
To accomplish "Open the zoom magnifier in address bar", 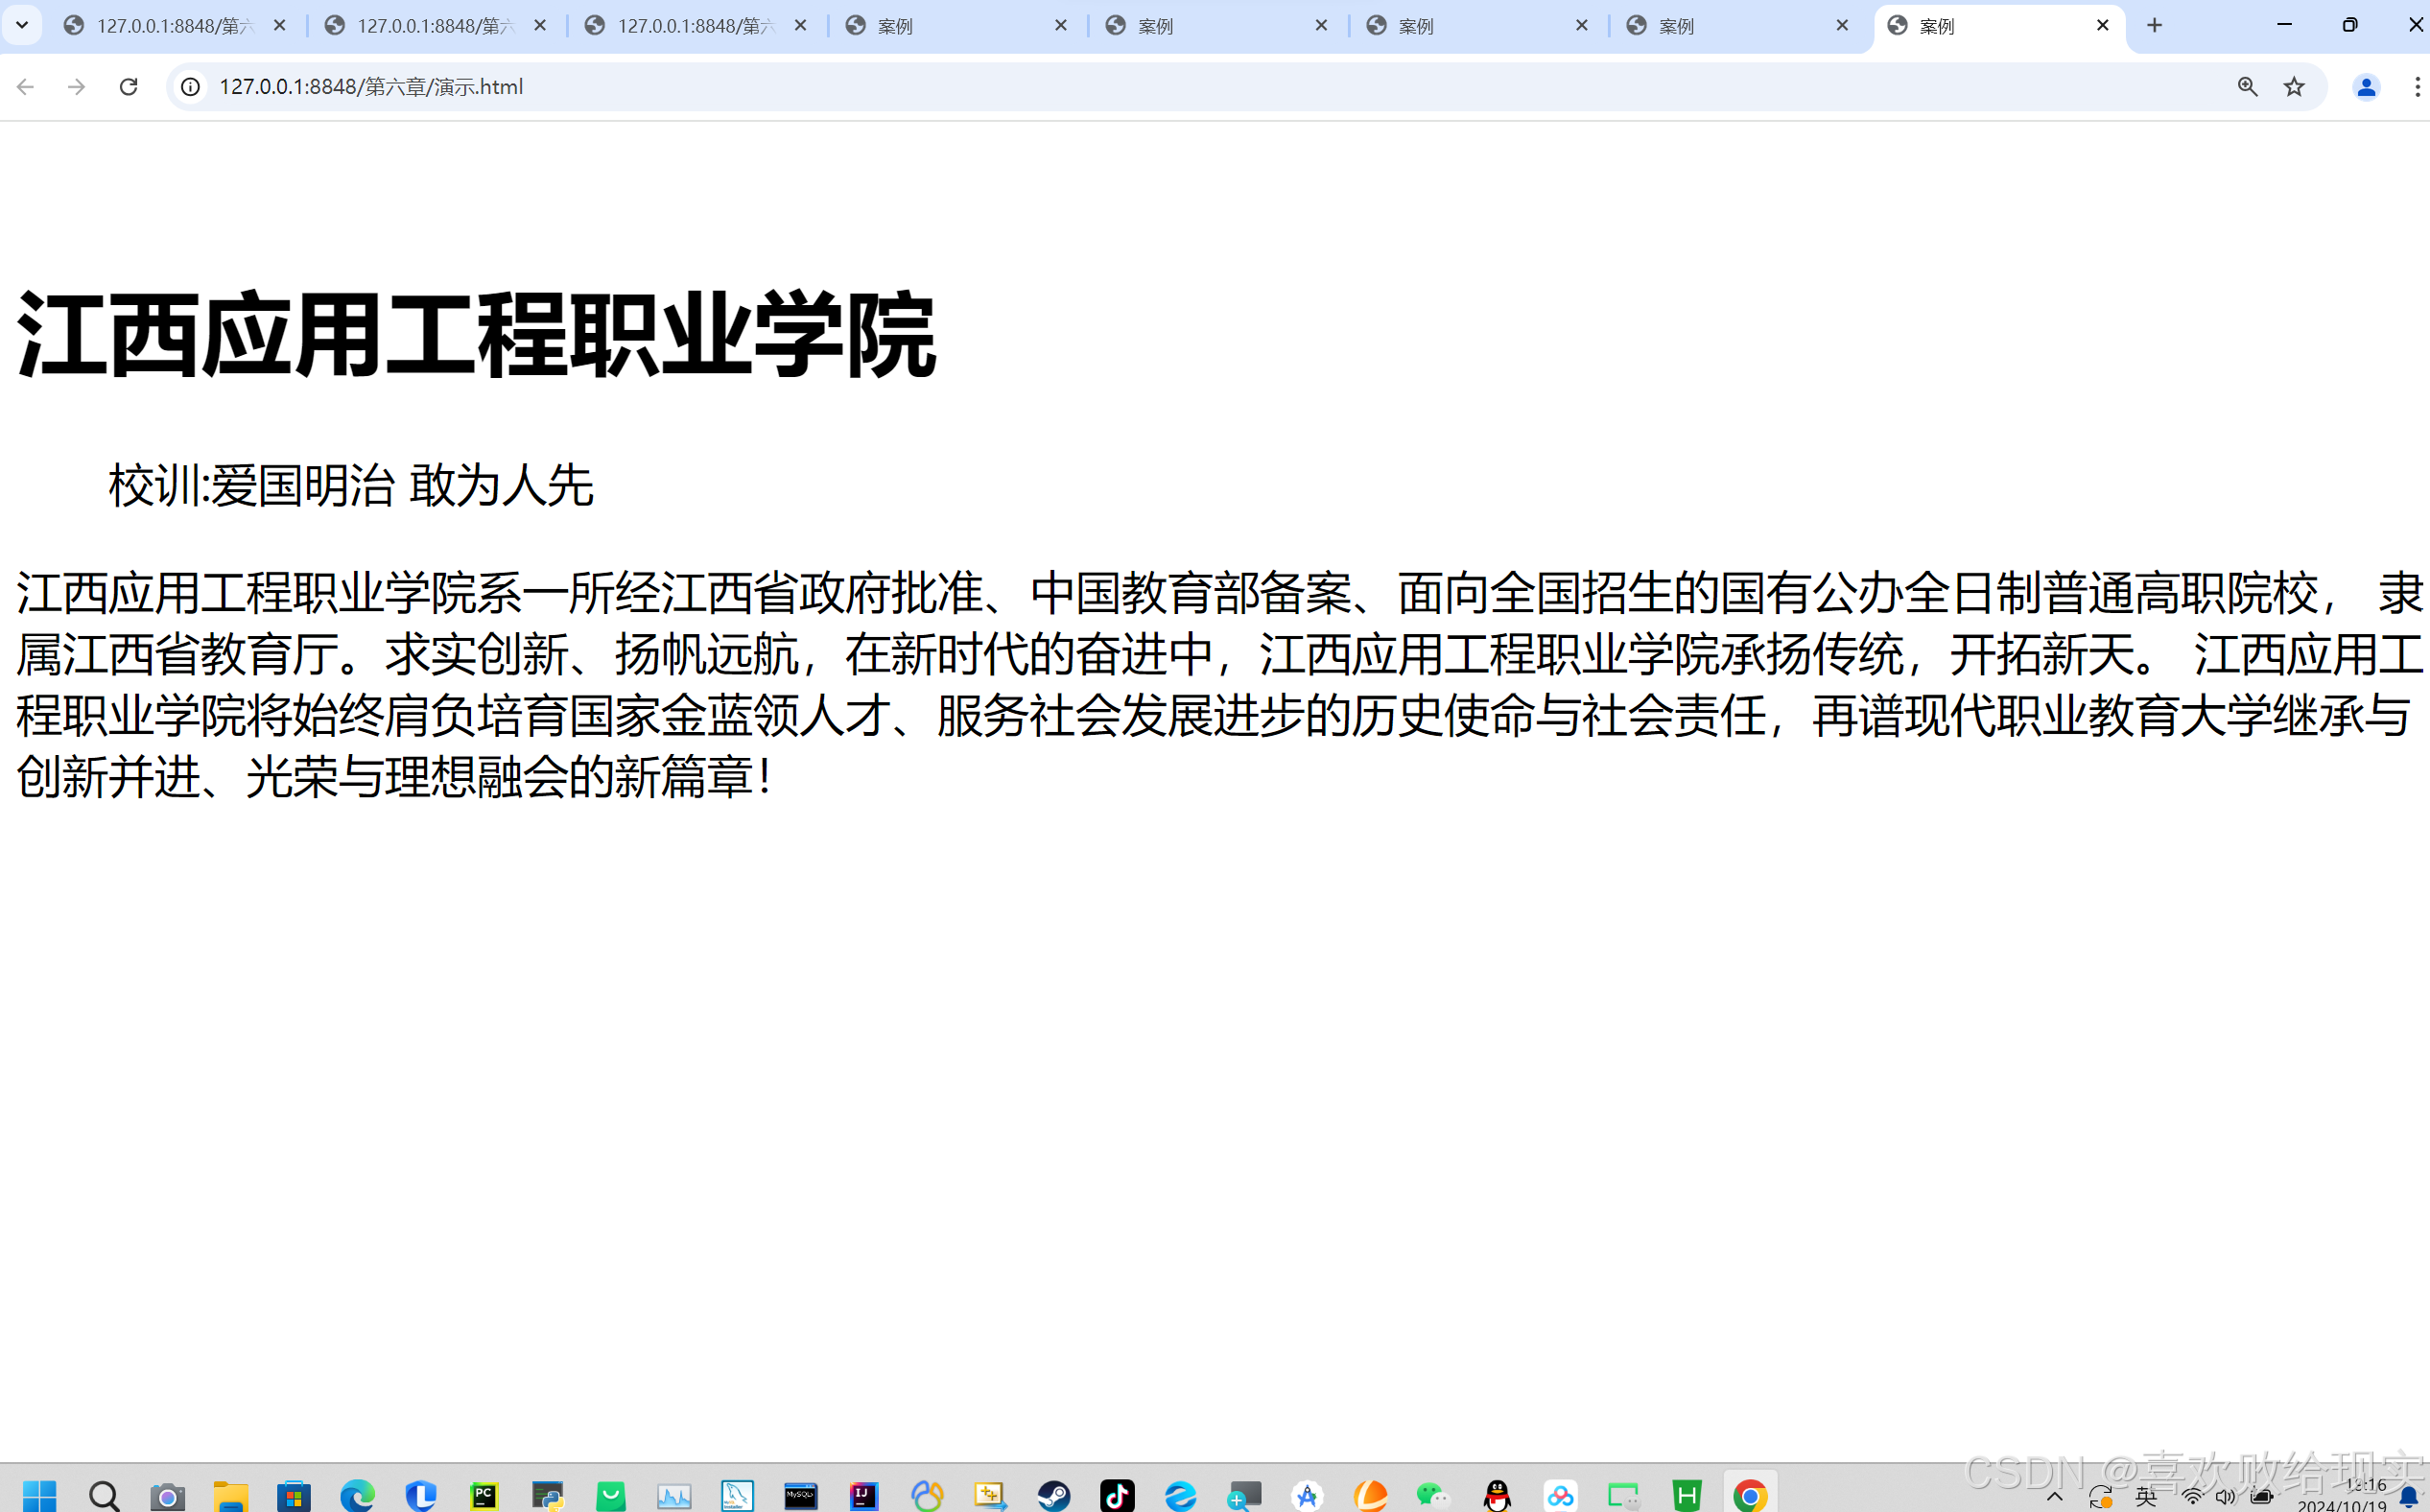I will (x=2247, y=87).
